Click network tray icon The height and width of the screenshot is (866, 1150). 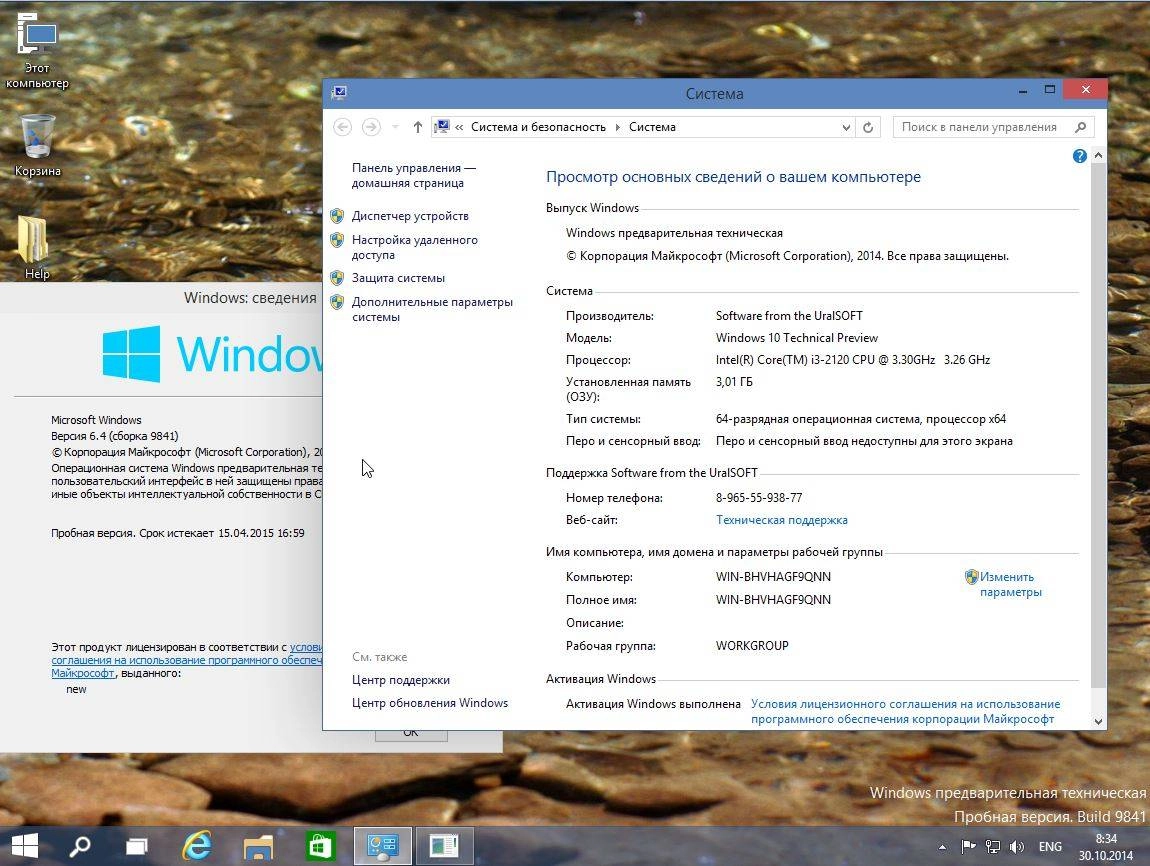(x=992, y=847)
